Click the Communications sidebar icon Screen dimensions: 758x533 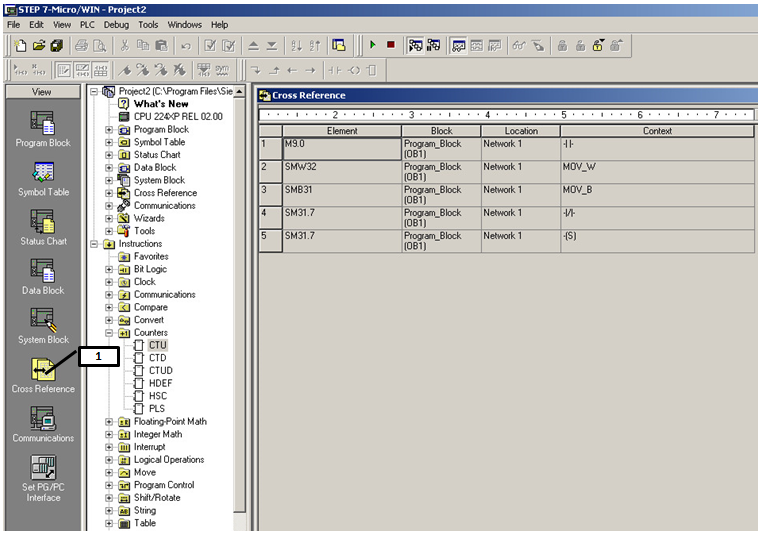tap(43, 419)
